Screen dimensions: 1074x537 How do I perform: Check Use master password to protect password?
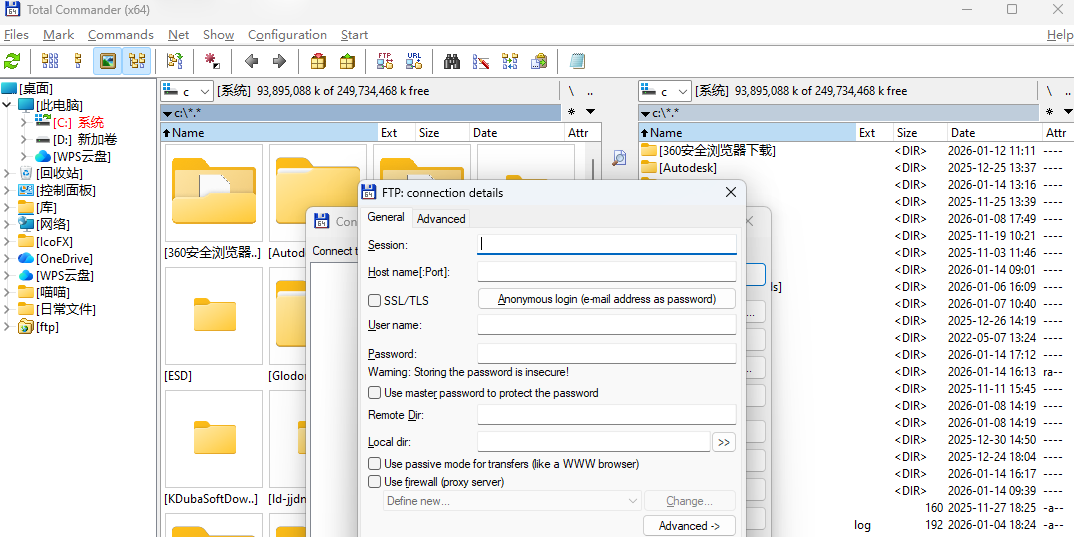point(375,393)
